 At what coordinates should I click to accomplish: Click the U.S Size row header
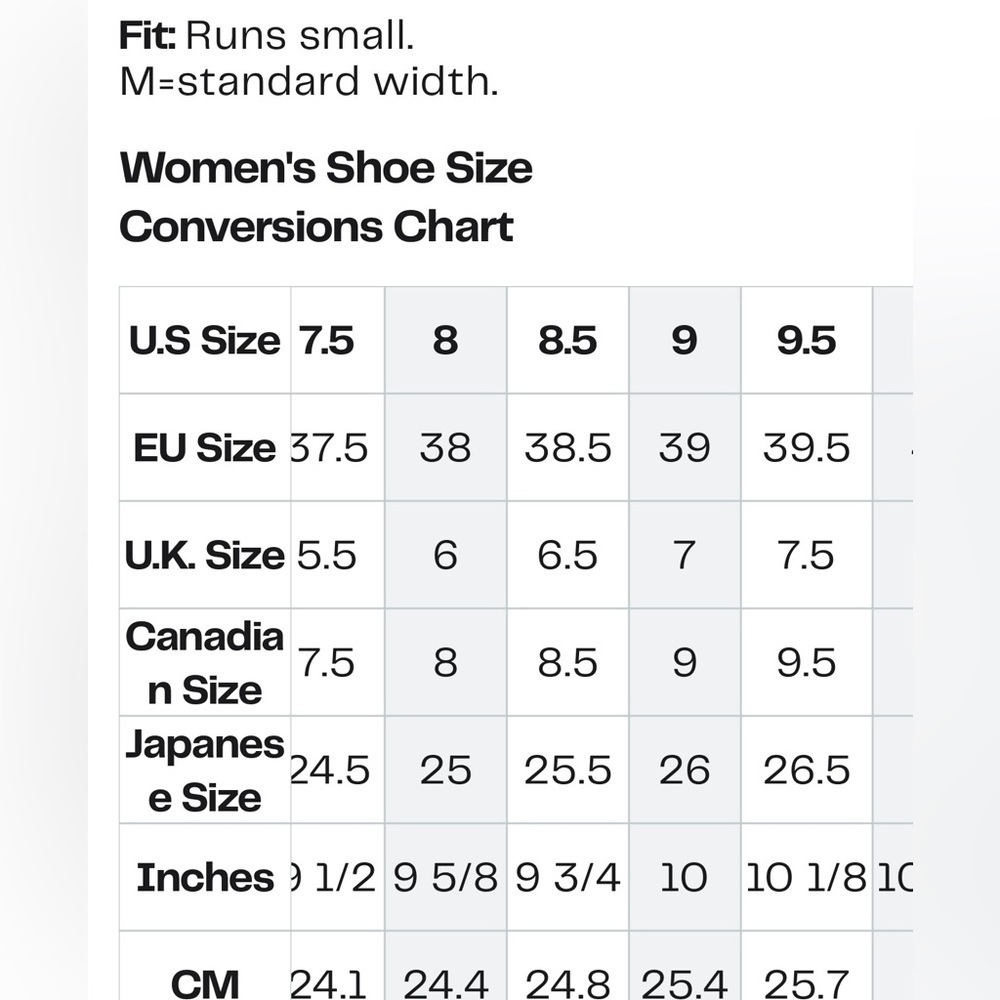point(205,341)
